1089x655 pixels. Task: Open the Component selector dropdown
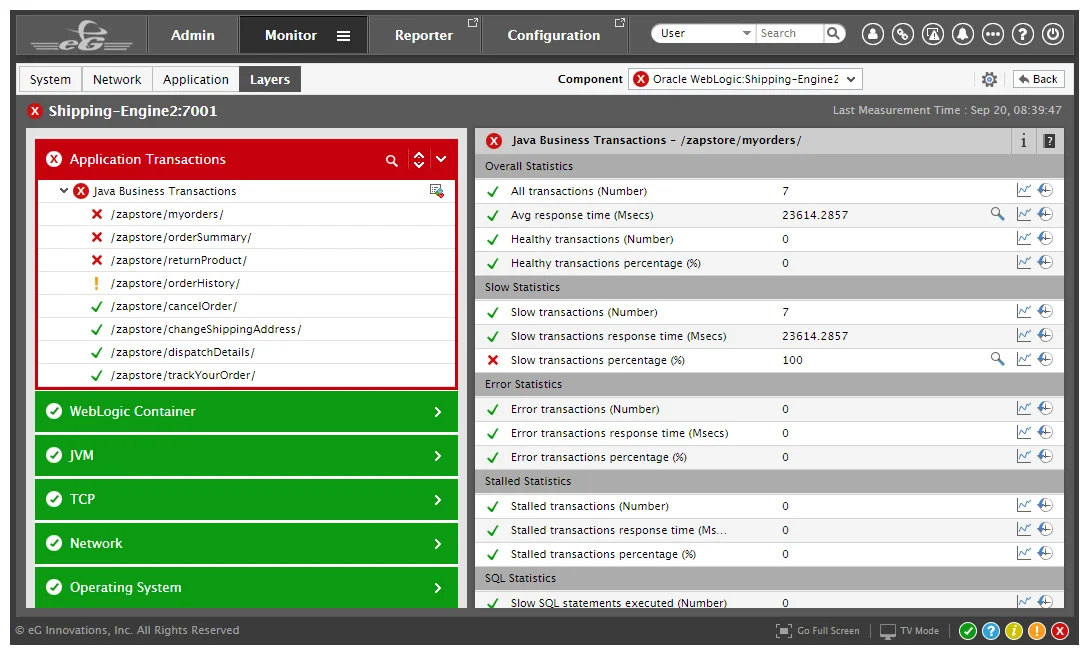745,79
